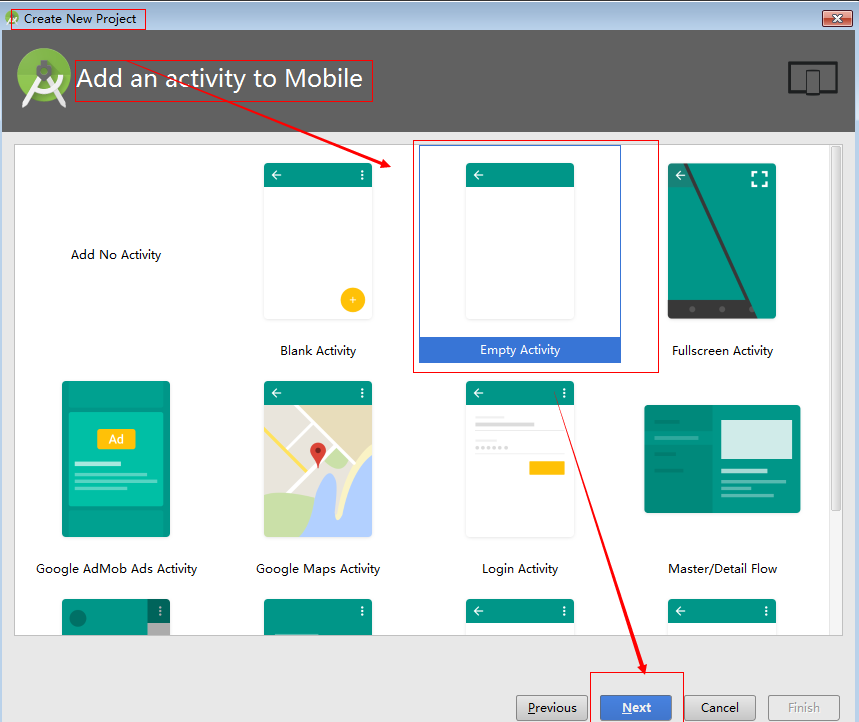Click the Android icon in the title bar
Viewport: 859px width, 722px height.
coord(12,18)
